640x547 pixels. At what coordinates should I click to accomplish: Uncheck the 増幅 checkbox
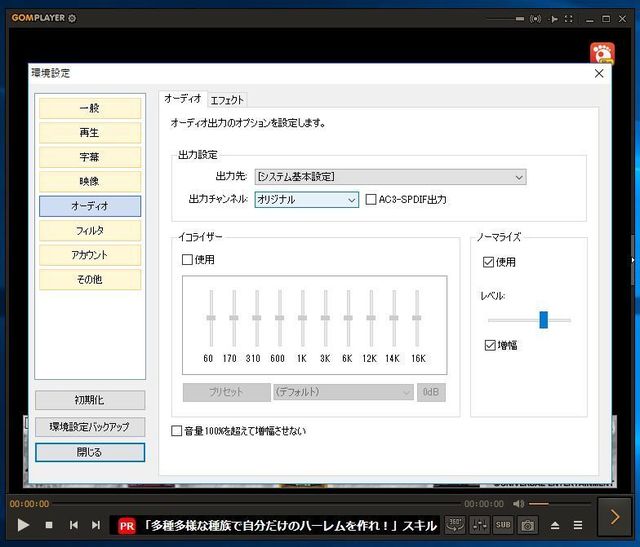[490, 345]
